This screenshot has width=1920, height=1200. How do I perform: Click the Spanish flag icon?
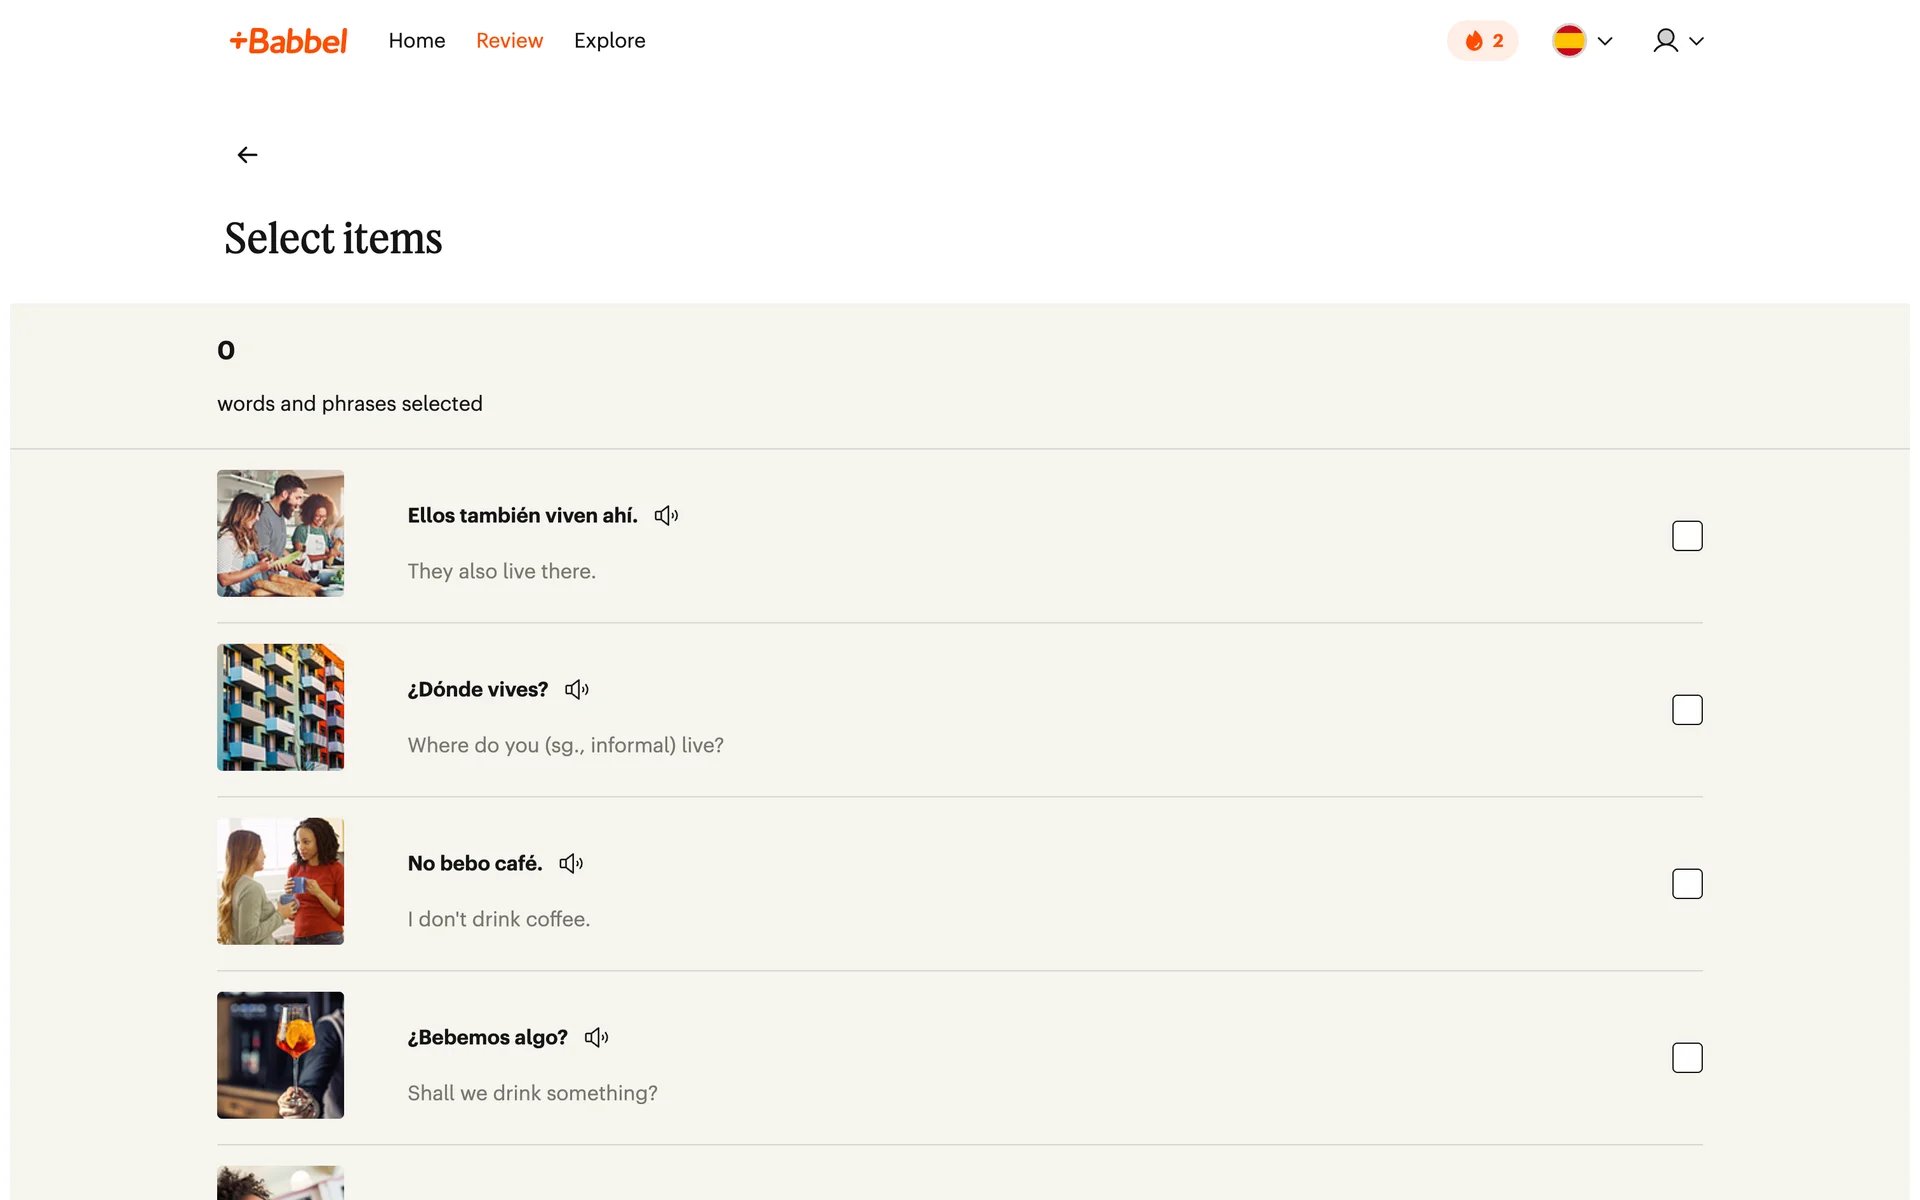(1568, 41)
